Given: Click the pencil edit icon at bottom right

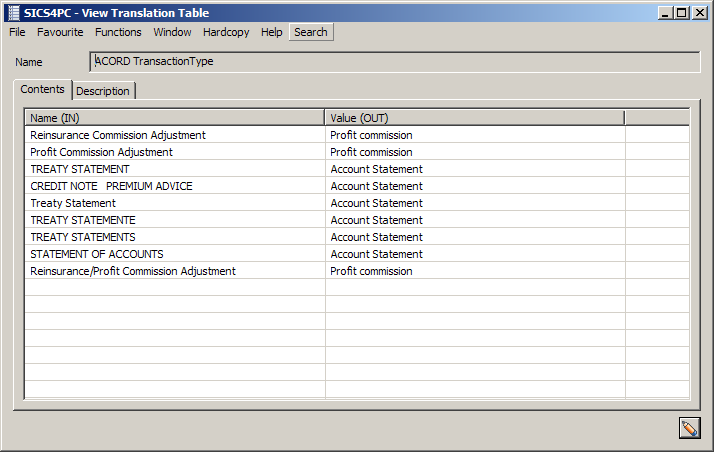Looking at the screenshot, I should click(x=688, y=428).
